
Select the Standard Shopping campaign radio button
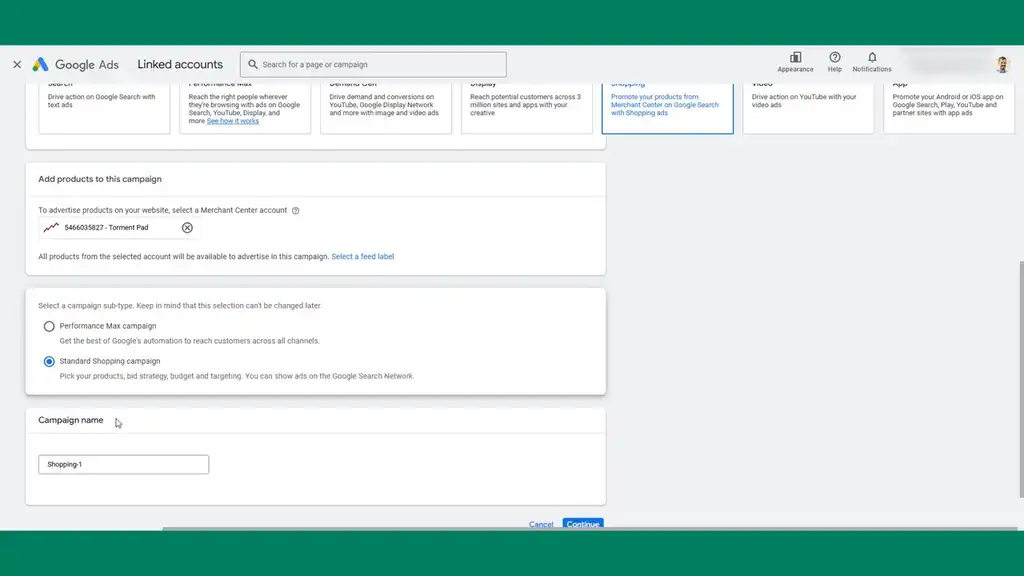click(49, 362)
